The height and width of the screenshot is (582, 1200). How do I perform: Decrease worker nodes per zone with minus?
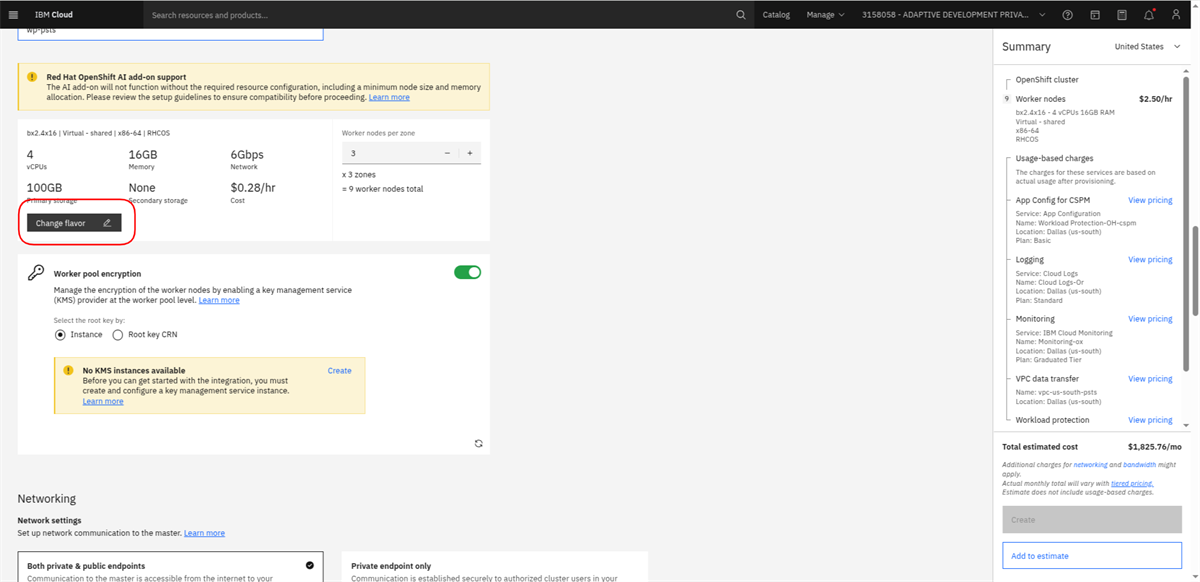coord(447,153)
